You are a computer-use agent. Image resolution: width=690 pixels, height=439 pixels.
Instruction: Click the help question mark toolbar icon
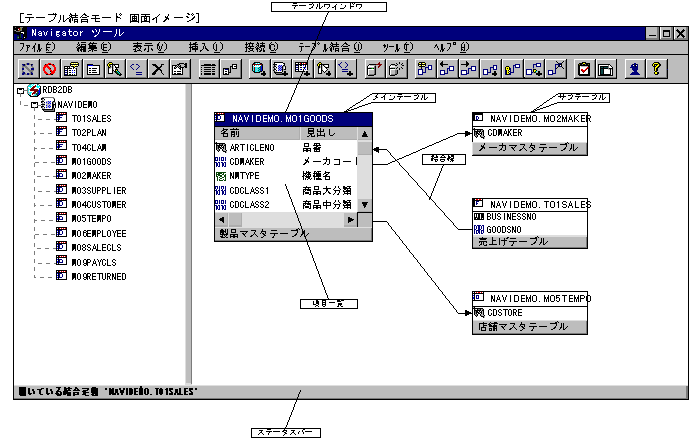point(657,69)
